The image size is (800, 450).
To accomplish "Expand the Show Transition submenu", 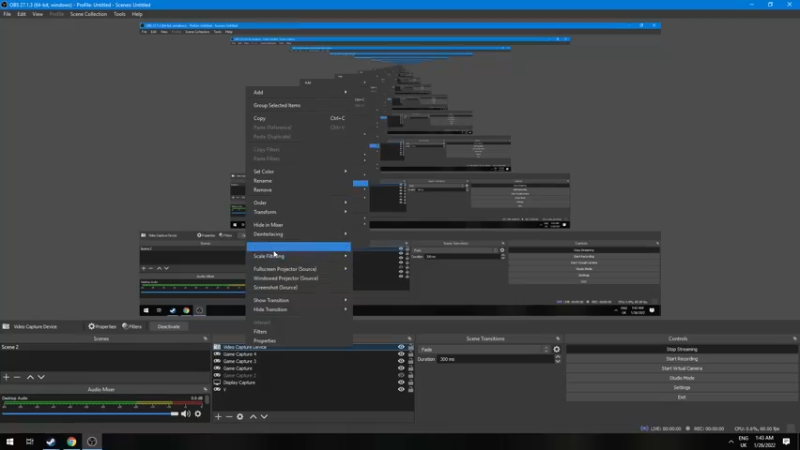I will (x=299, y=300).
